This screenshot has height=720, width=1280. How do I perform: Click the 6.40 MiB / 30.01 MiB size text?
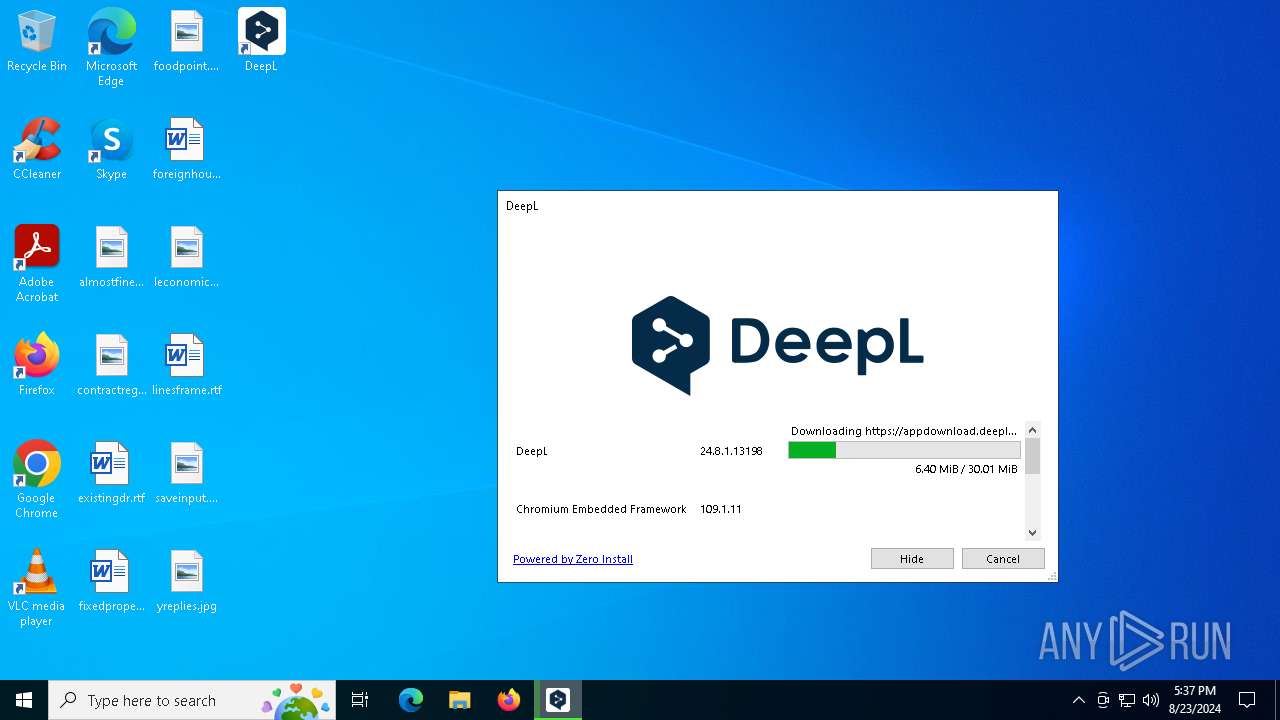(x=966, y=469)
